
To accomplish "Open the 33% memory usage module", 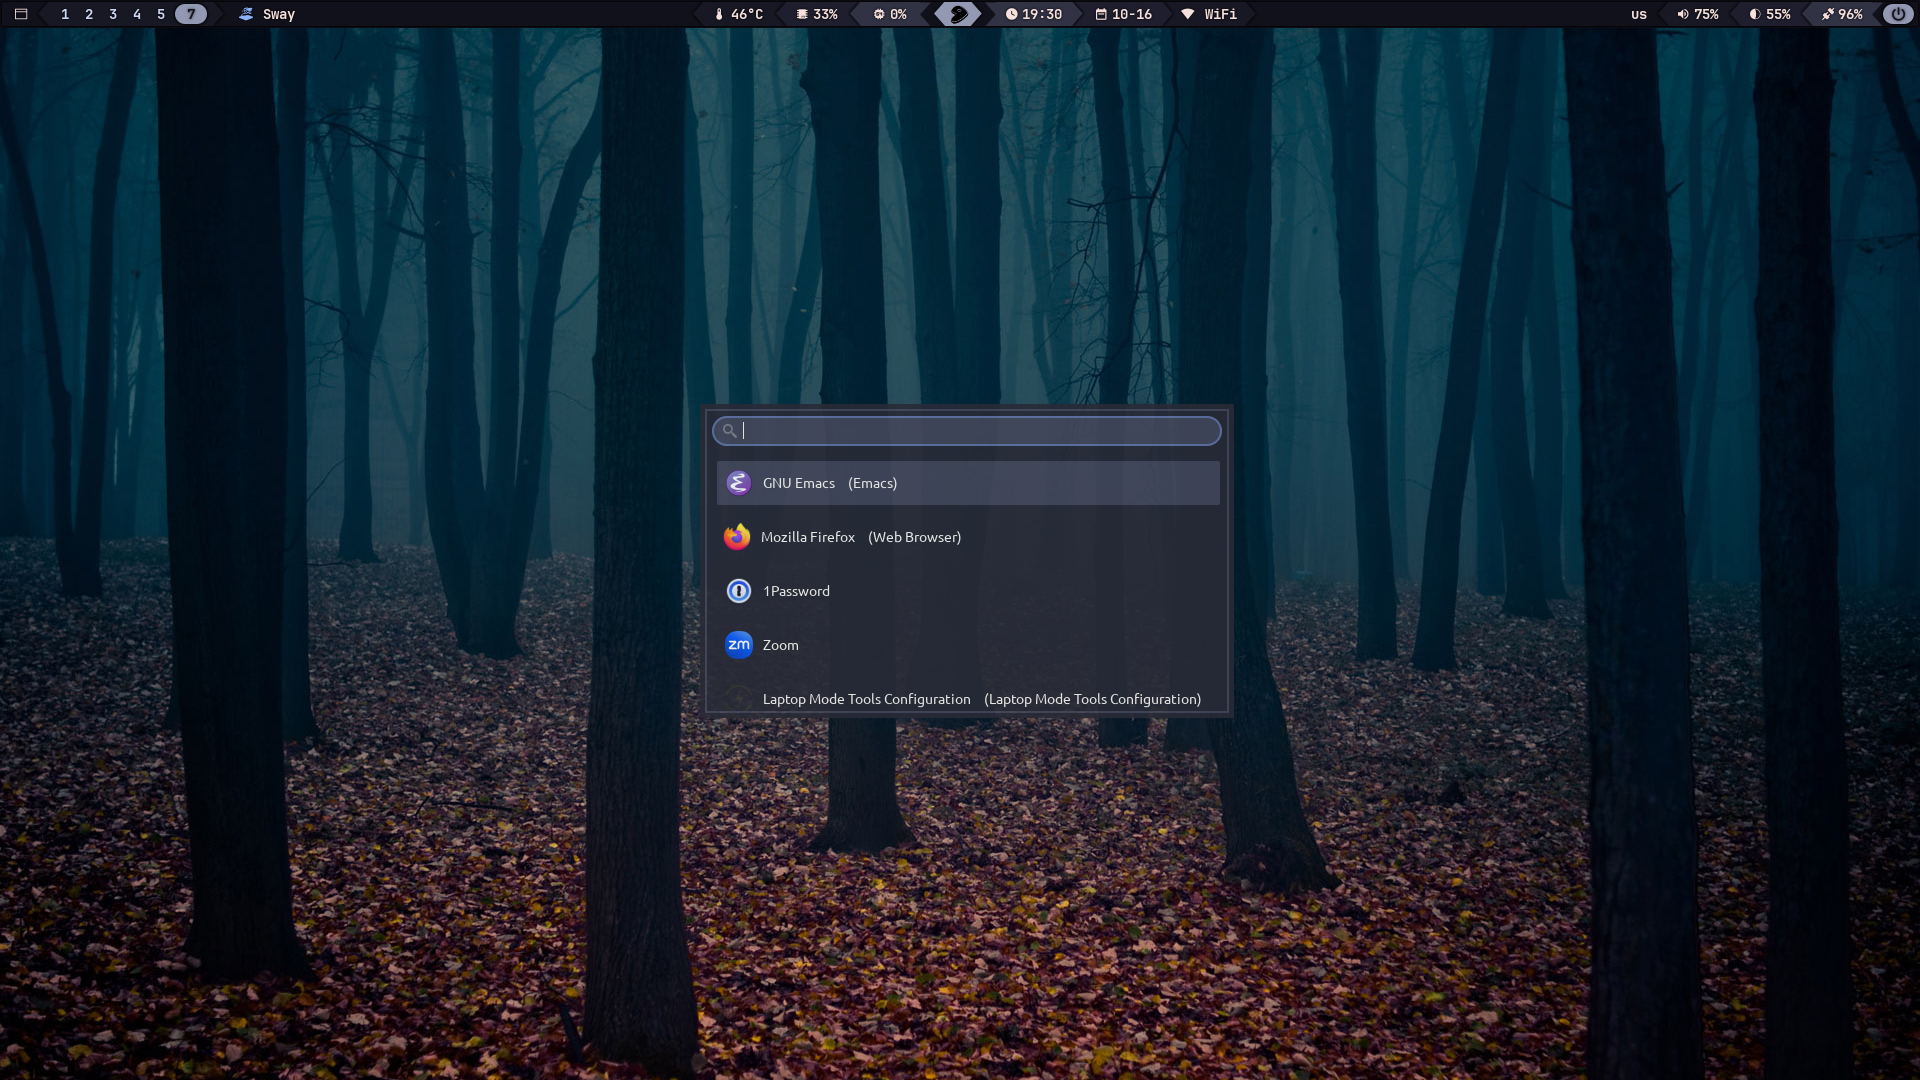I will click(825, 14).
